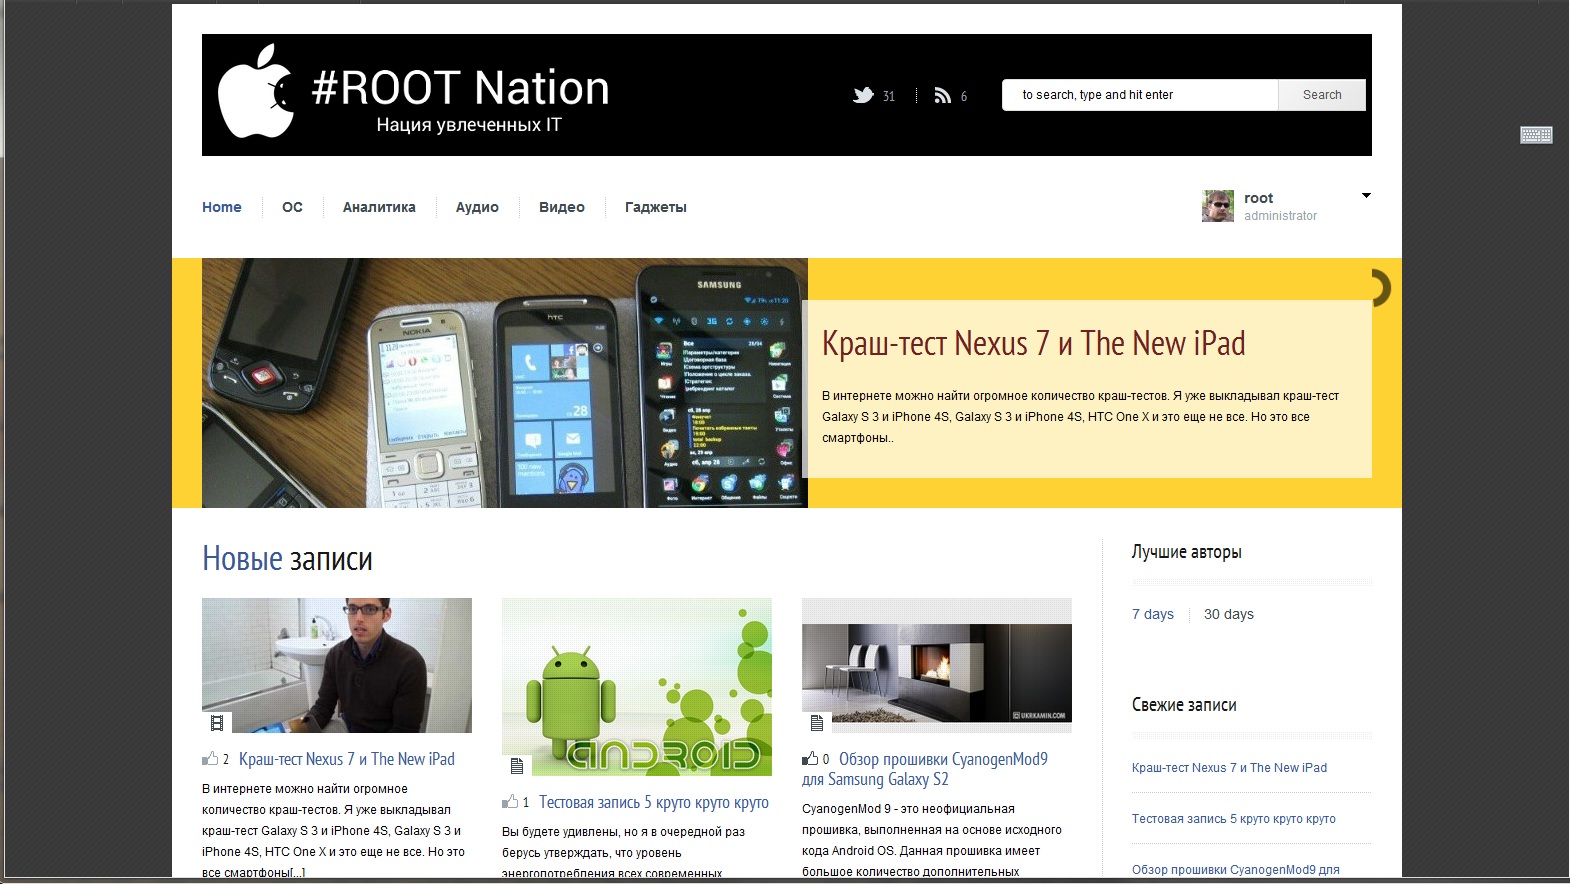
Task: Click the Новые записи heading
Action: pyautogui.click(x=287, y=559)
